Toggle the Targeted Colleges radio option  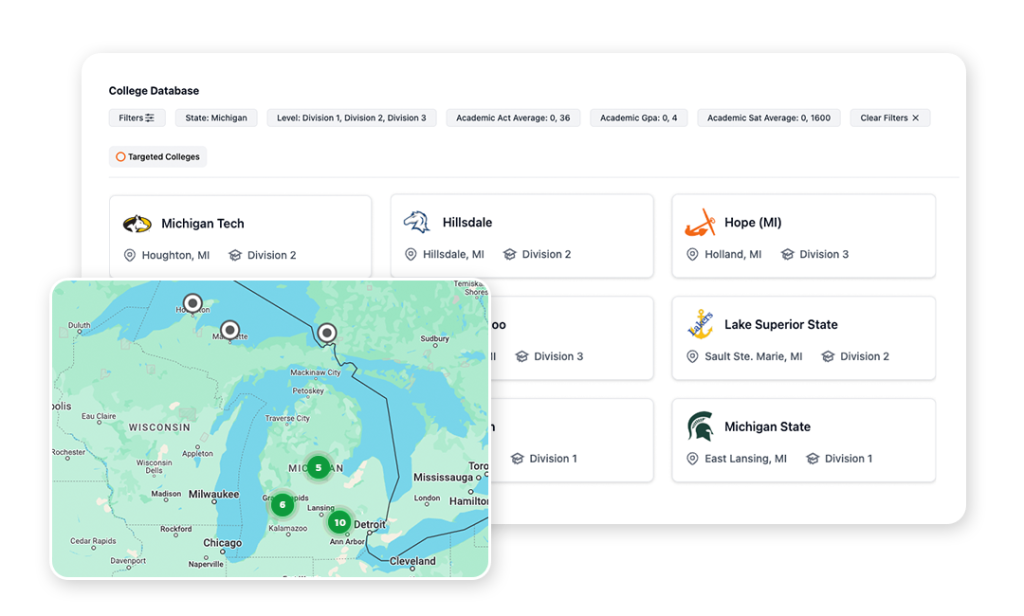pyautogui.click(x=121, y=157)
